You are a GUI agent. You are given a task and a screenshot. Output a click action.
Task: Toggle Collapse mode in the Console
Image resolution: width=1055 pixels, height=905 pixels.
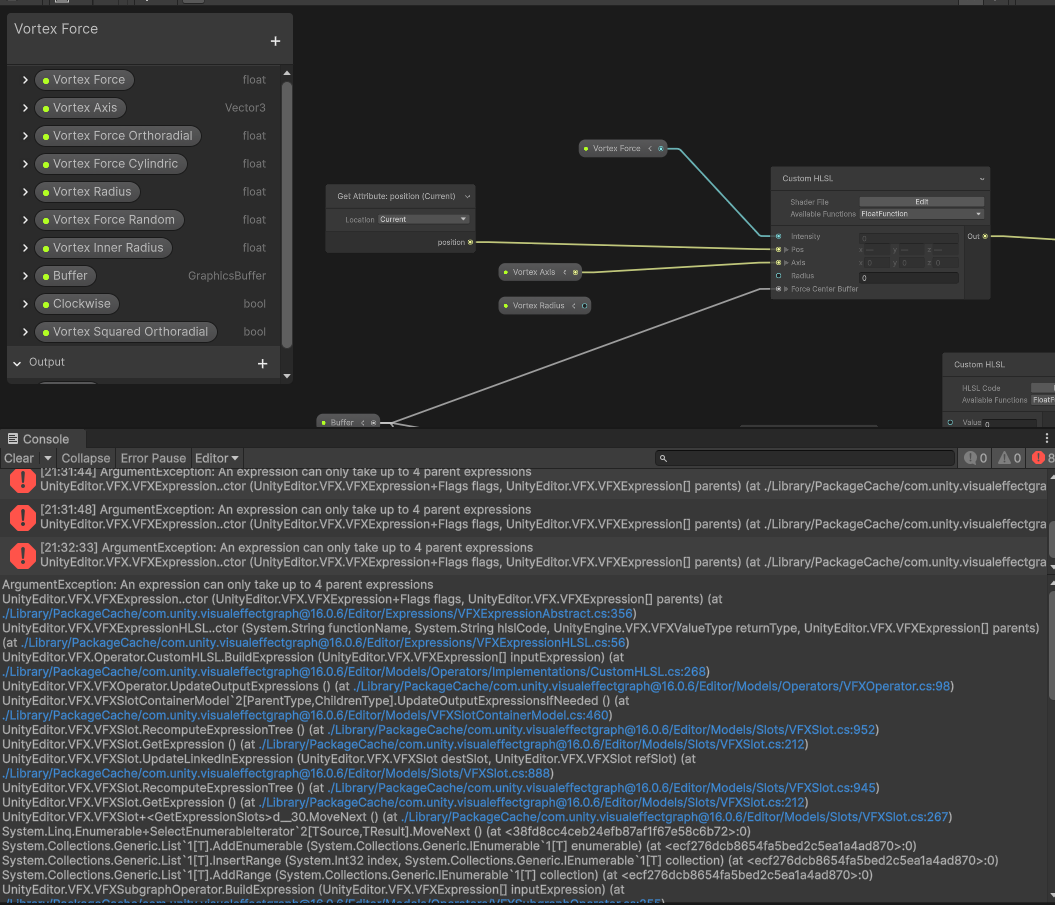[x=86, y=458]
